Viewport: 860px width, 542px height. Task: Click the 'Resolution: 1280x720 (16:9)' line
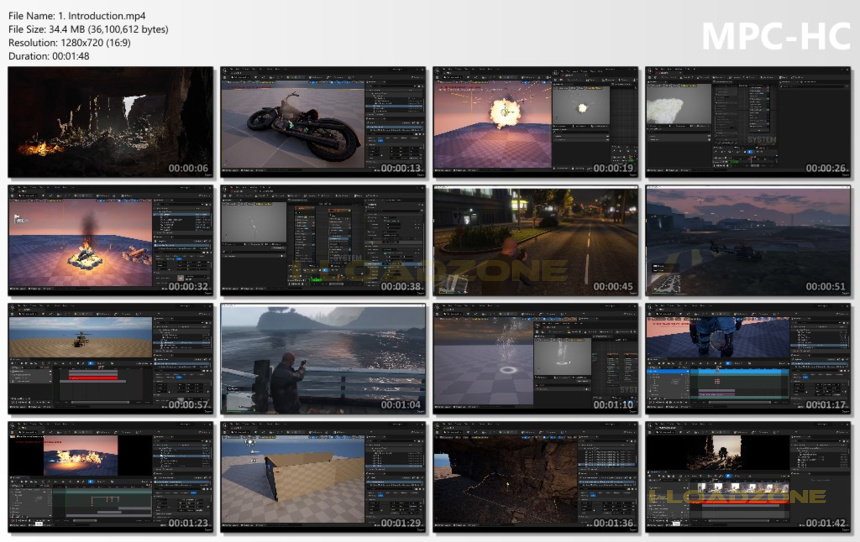(x=69, y=42)
